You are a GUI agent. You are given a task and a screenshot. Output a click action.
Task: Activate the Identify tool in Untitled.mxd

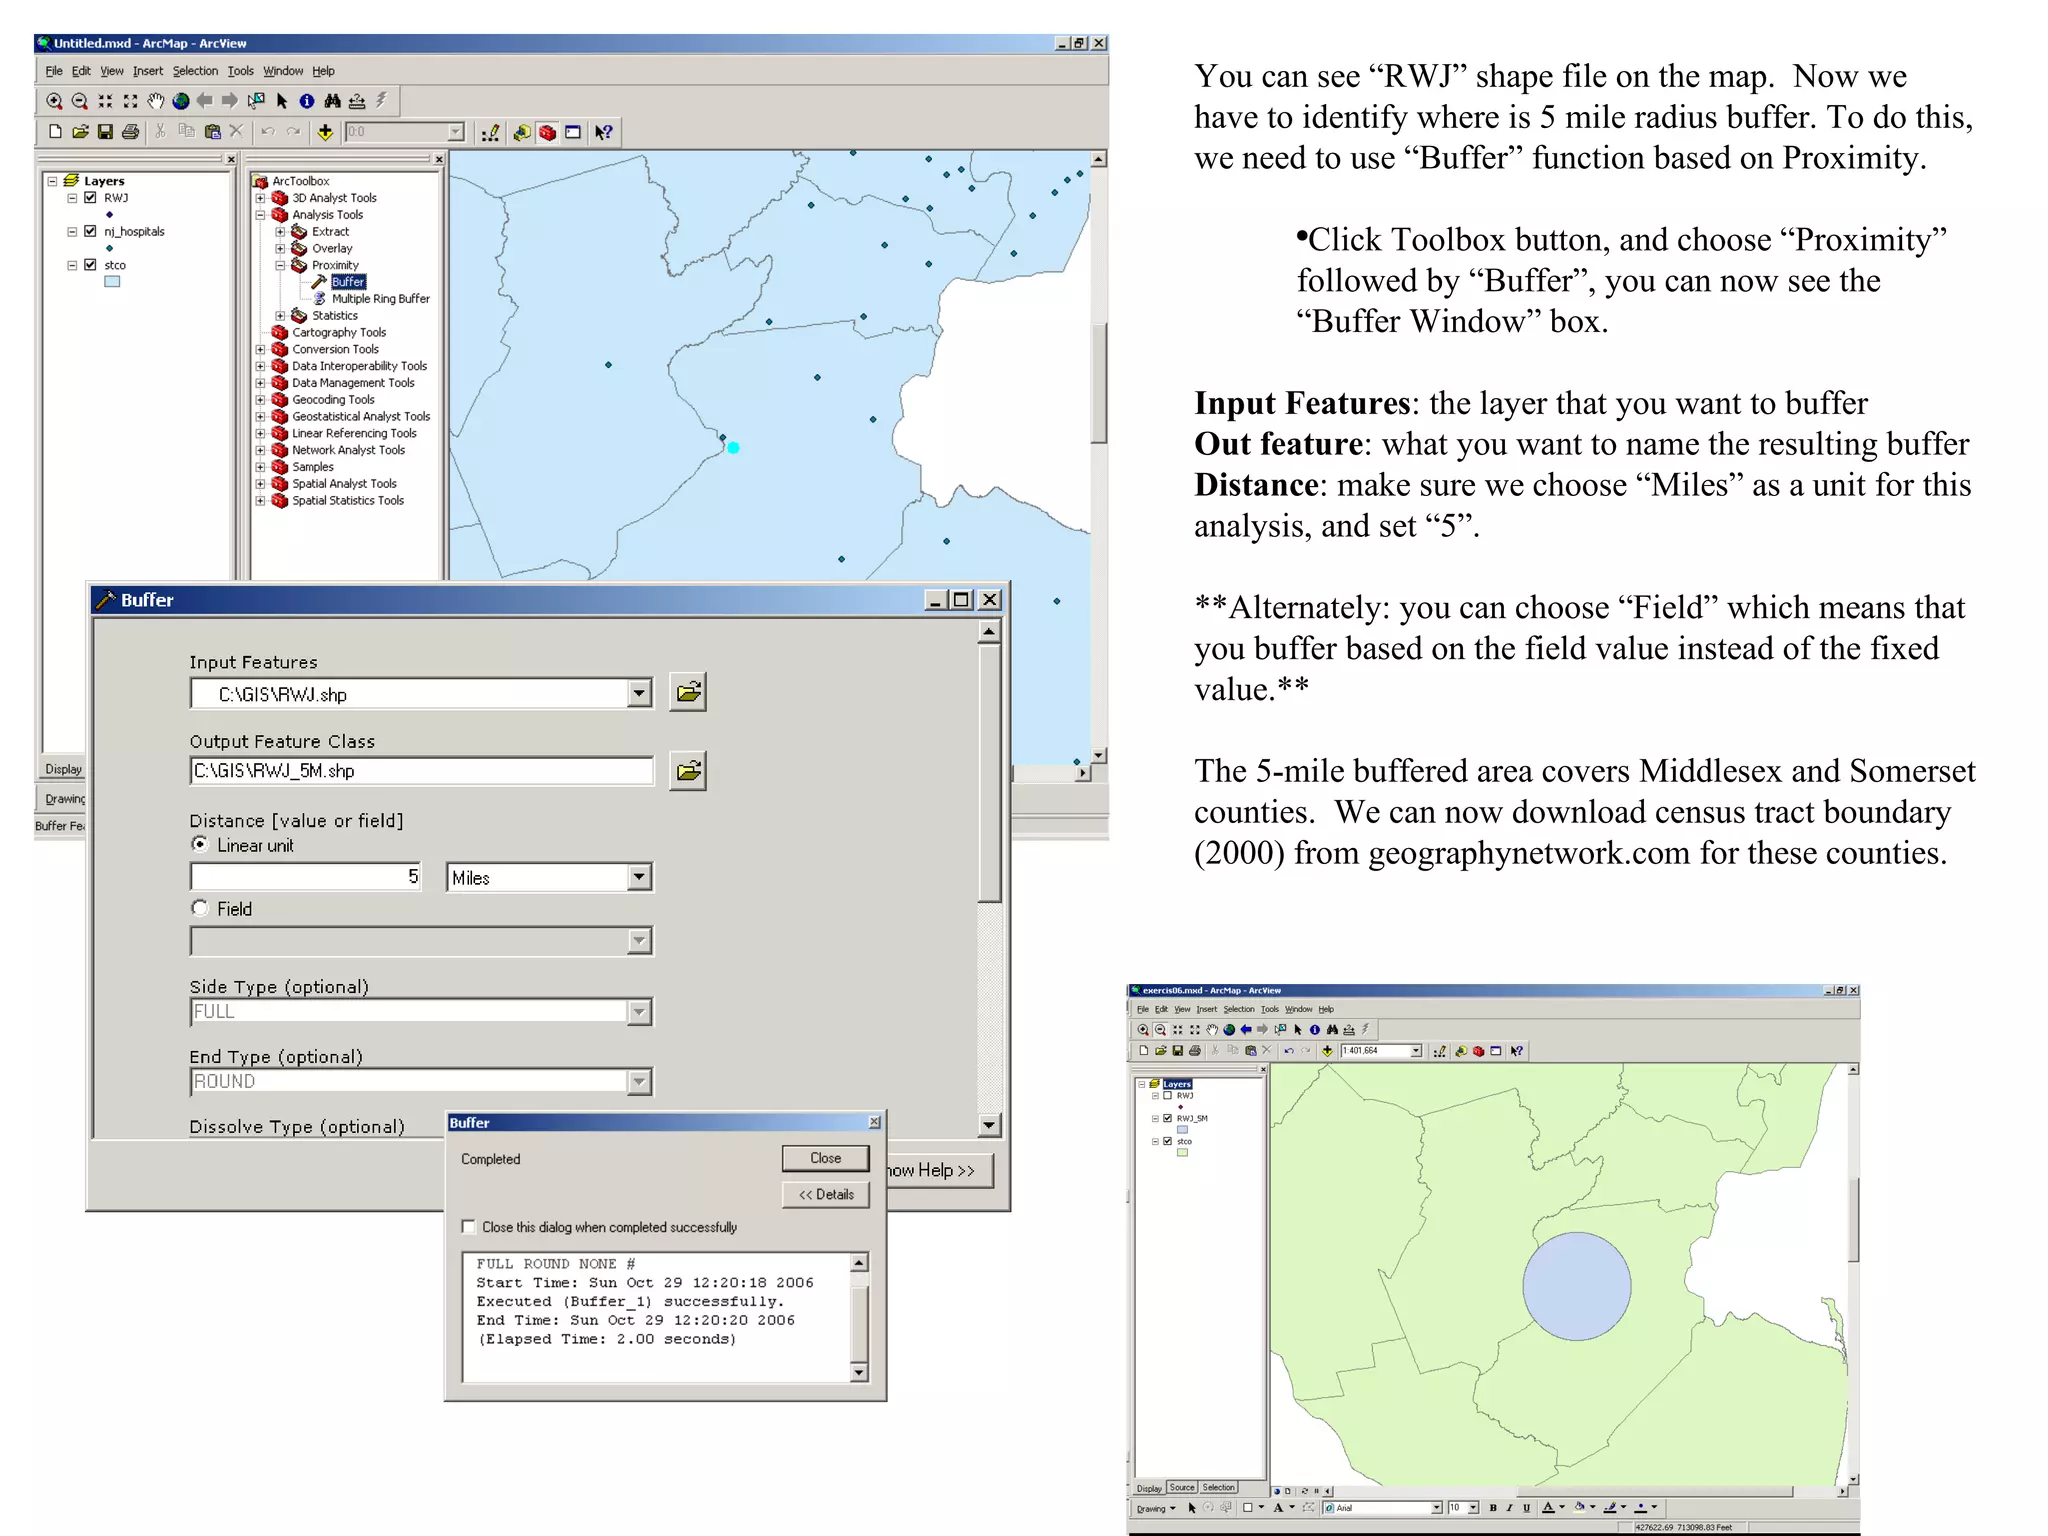[307, 101]
